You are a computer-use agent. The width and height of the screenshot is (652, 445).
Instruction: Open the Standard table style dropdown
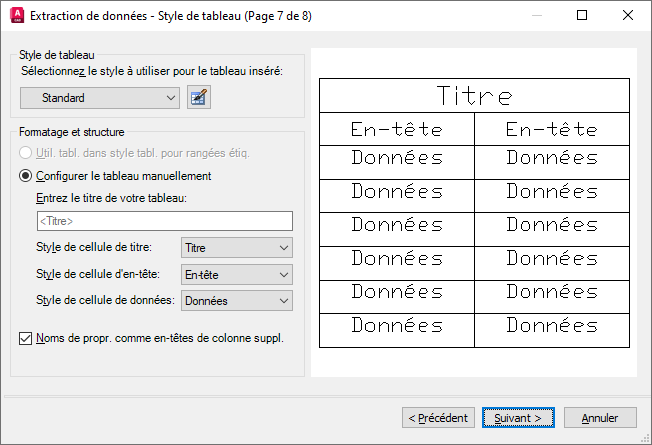[x=100, y=97]
